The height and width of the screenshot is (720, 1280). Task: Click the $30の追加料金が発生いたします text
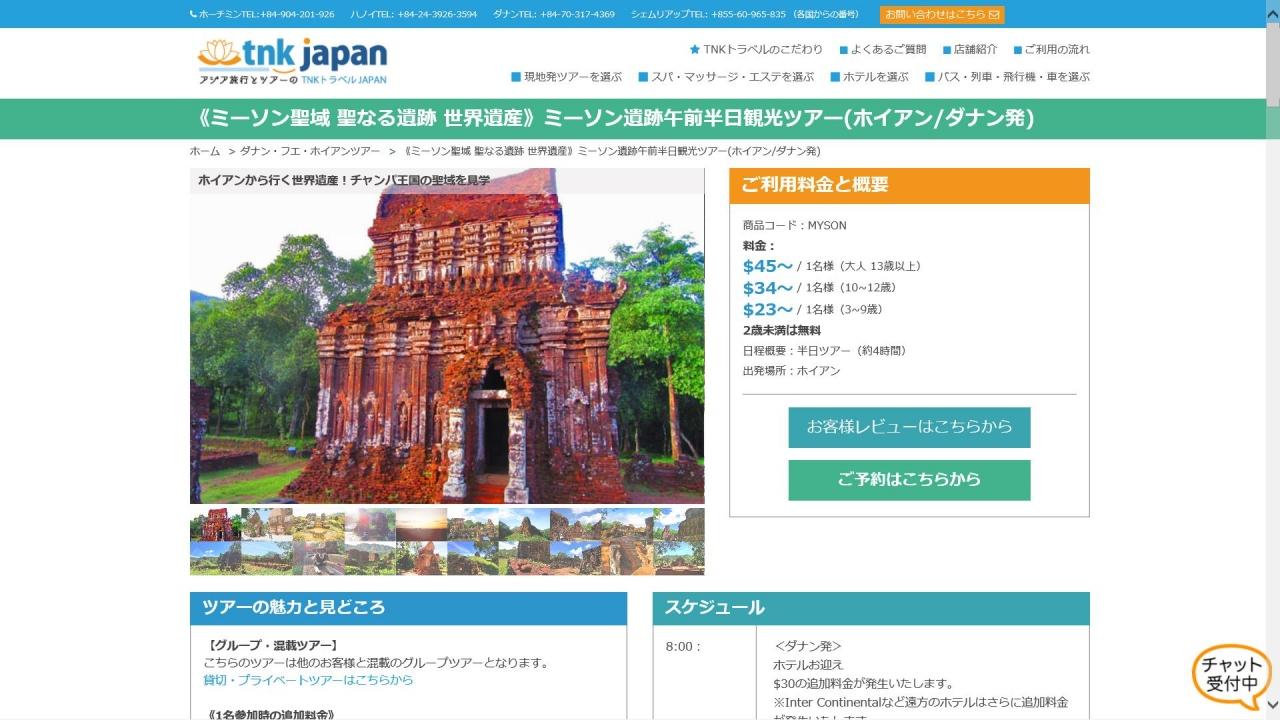(x=864, y=684)
